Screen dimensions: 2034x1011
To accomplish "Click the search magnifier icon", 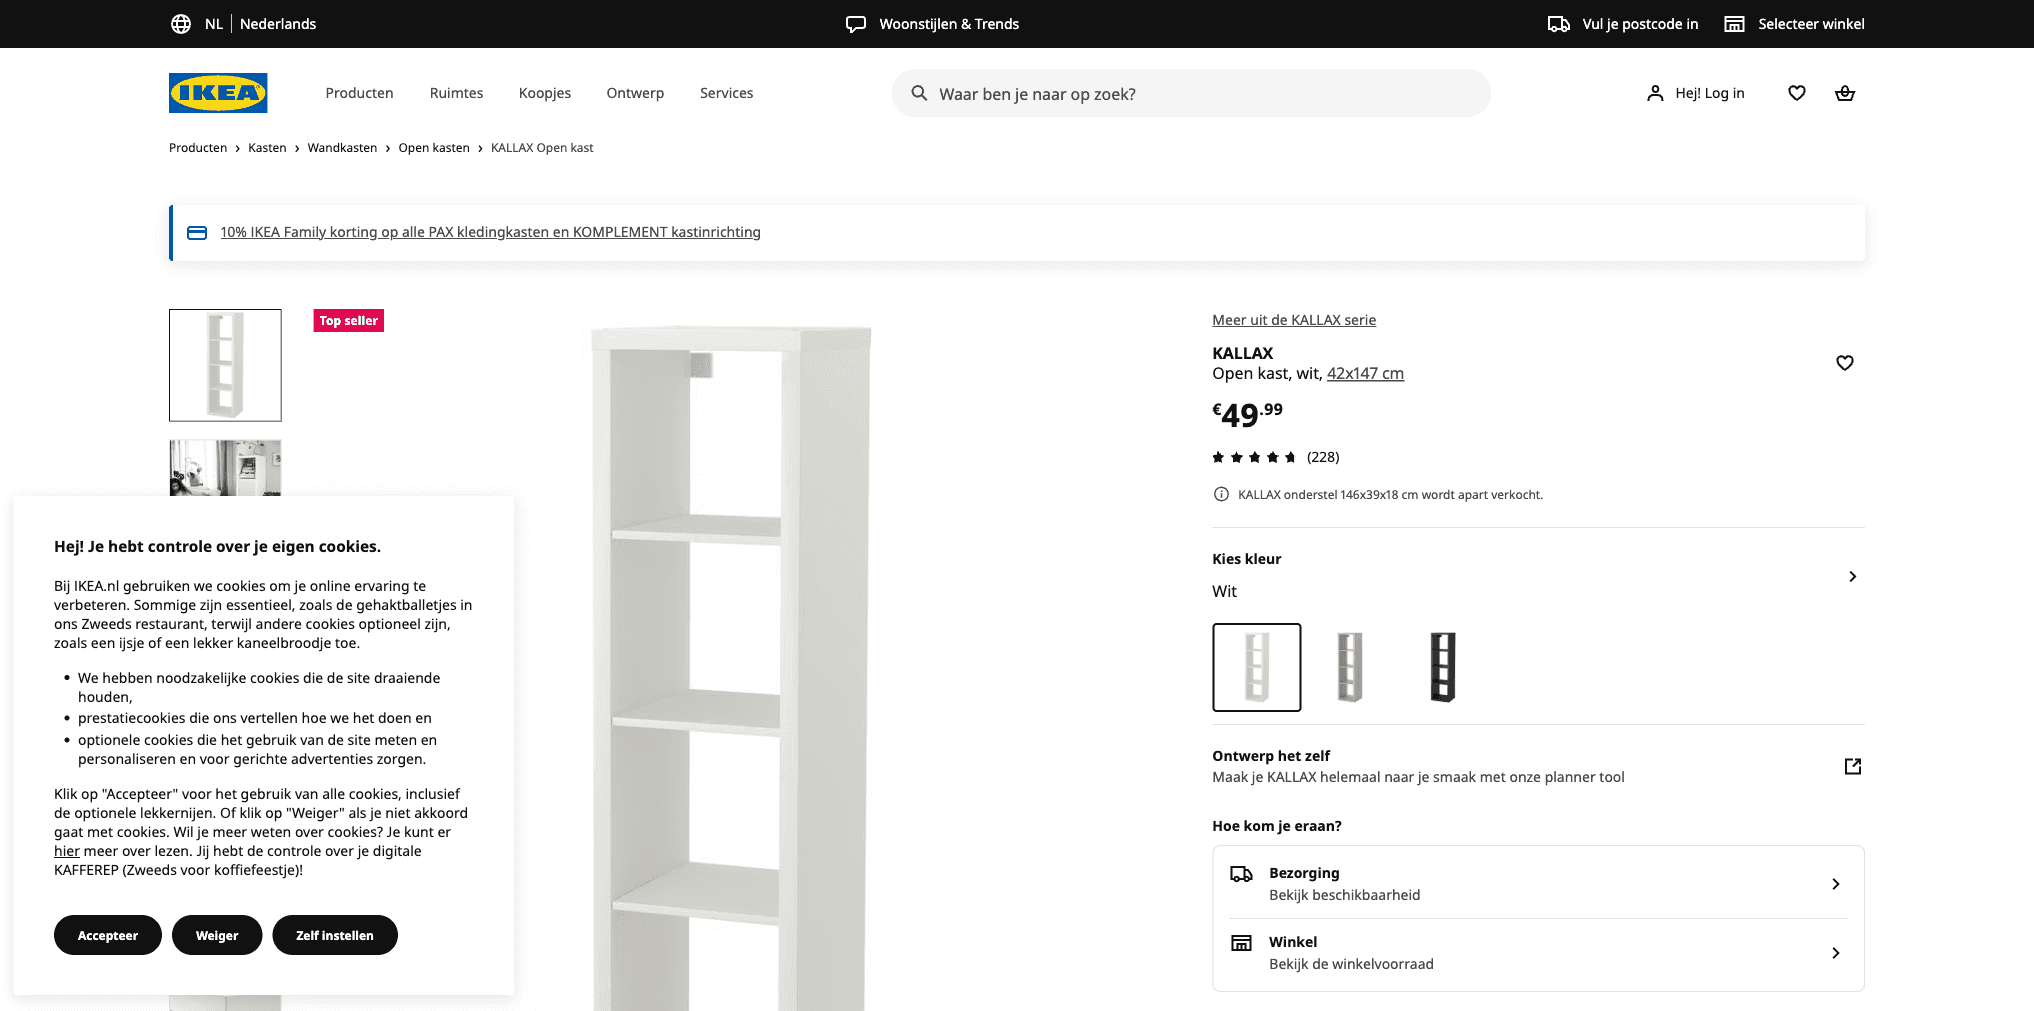I will [919, 93].
